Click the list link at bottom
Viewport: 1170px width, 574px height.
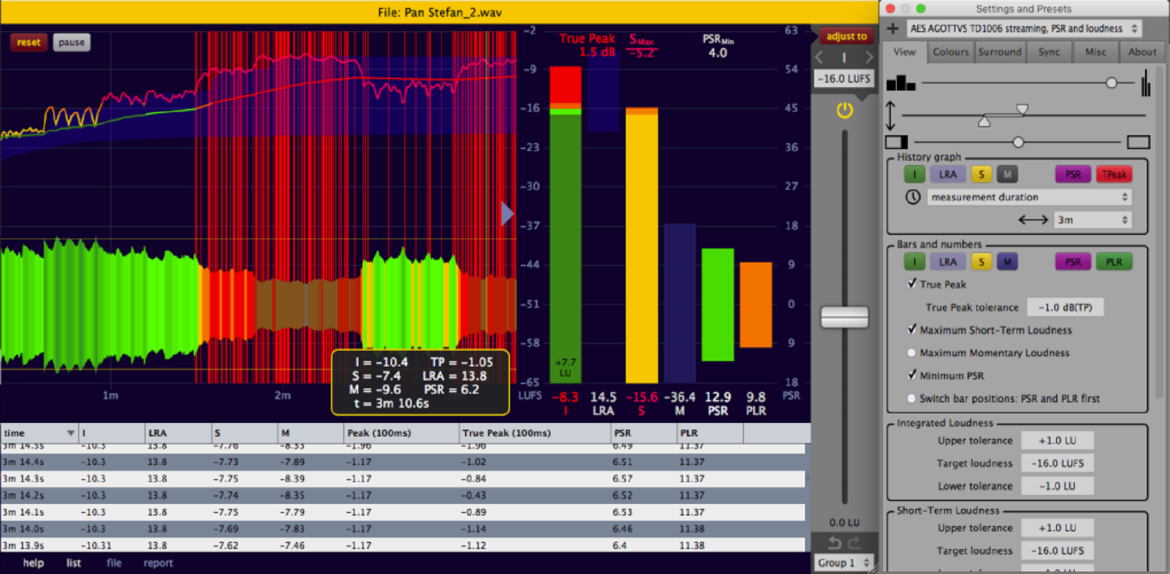click(74, 564)
